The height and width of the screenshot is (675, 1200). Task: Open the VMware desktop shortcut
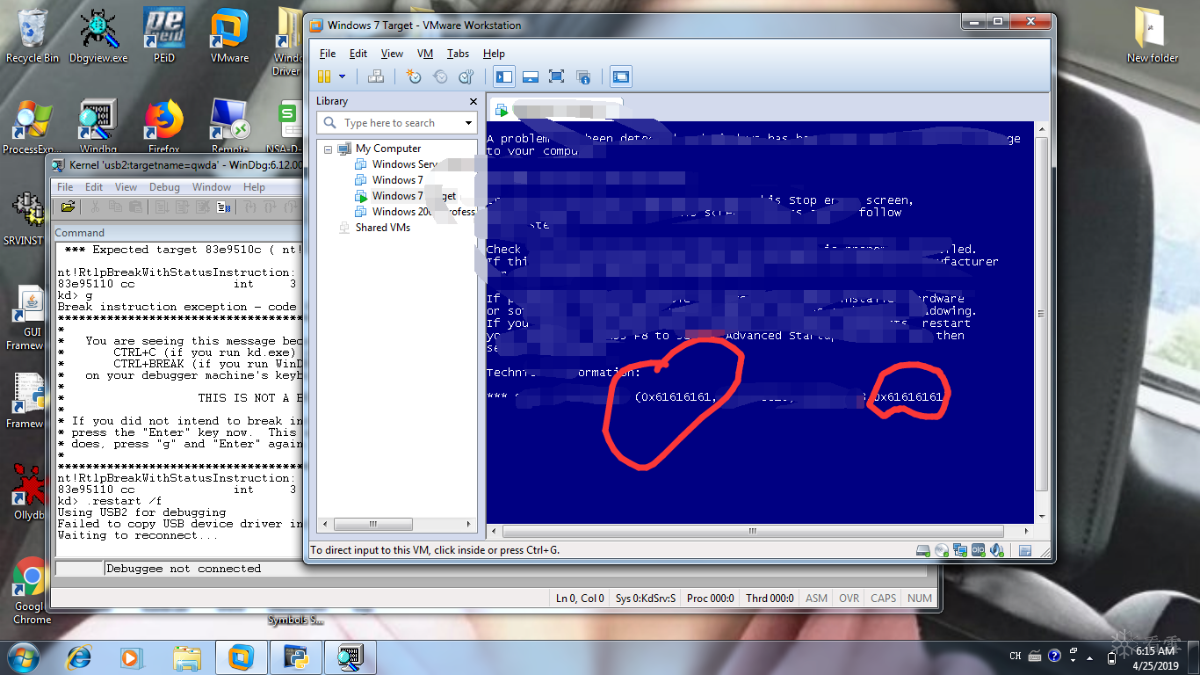pos(229,36)
